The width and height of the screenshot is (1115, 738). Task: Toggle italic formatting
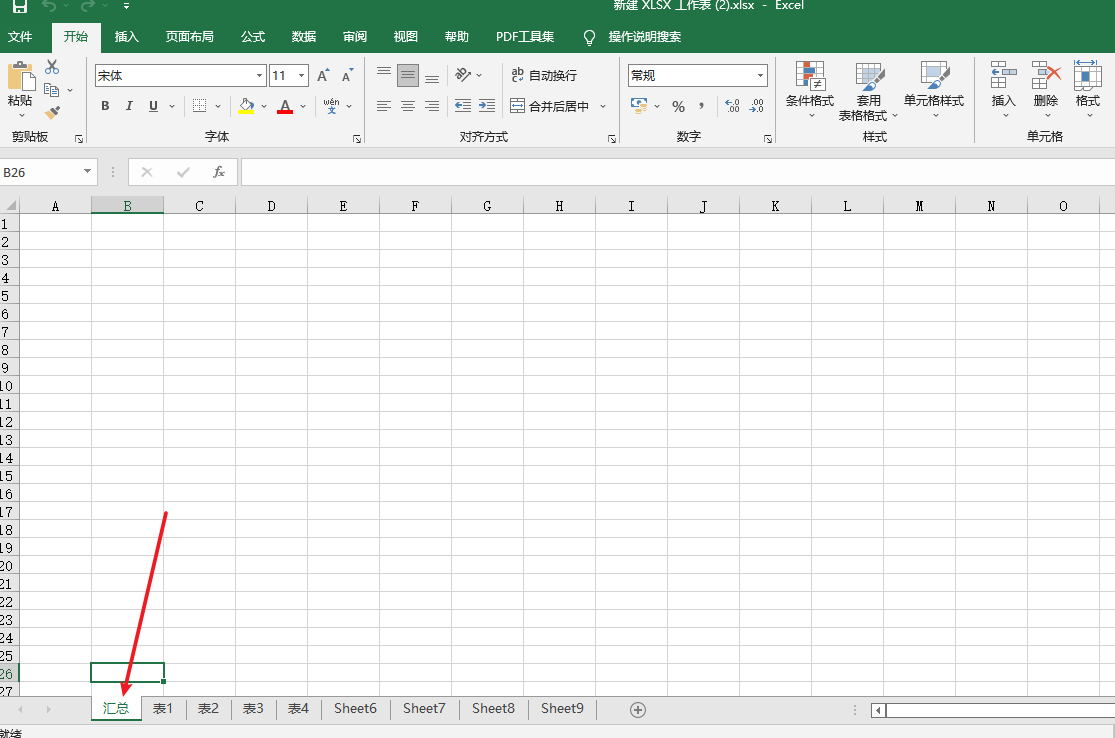[129, 105]
